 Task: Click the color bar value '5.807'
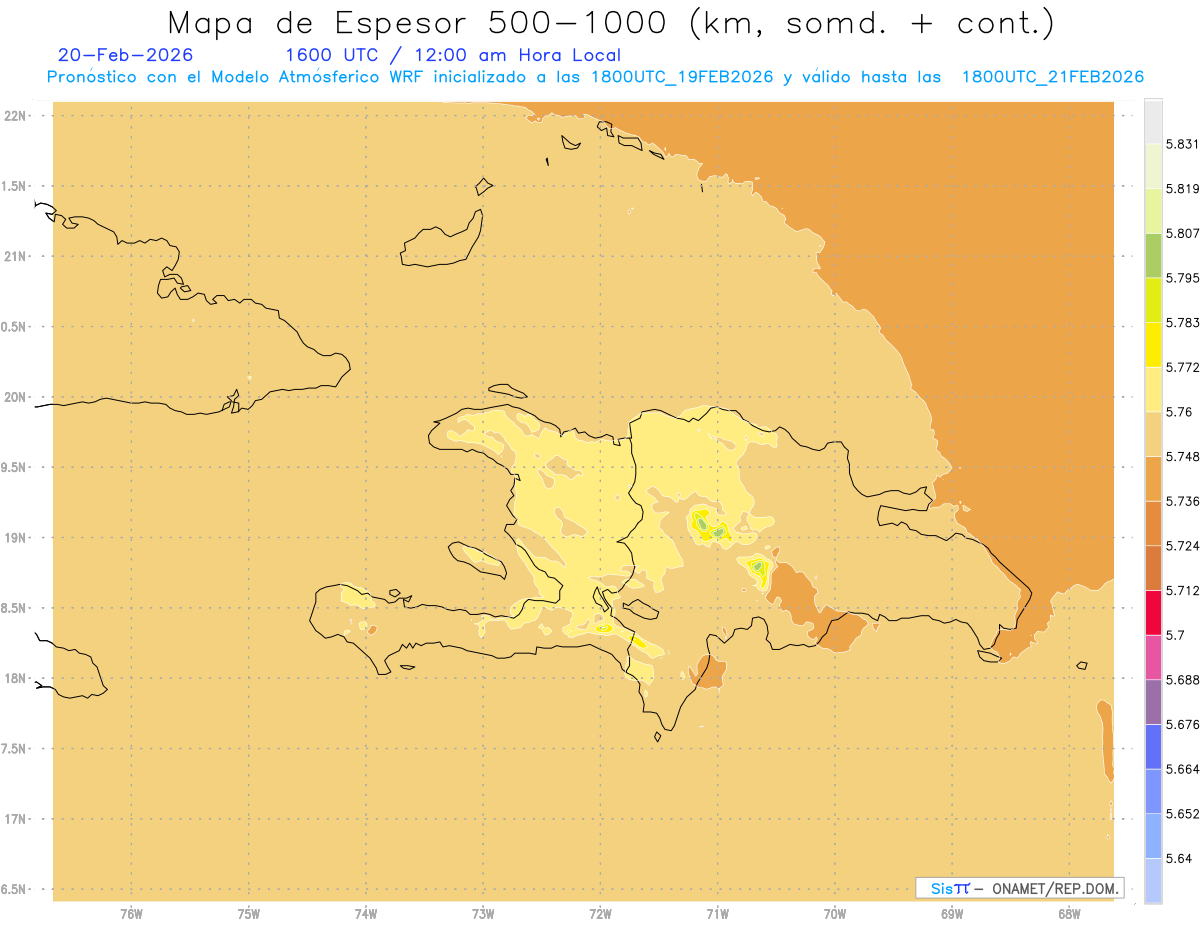pos(1184,233)
